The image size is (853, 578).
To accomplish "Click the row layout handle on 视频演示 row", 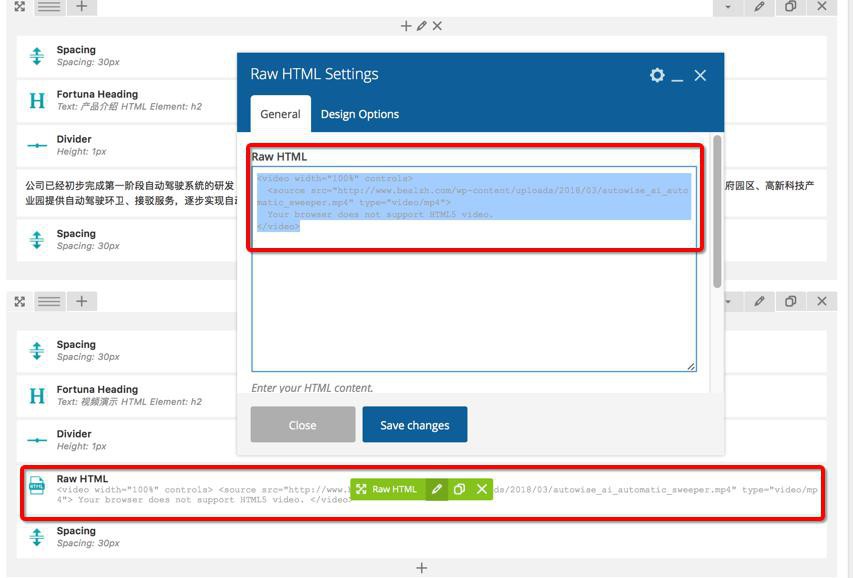I will click(x=49, y=302).
